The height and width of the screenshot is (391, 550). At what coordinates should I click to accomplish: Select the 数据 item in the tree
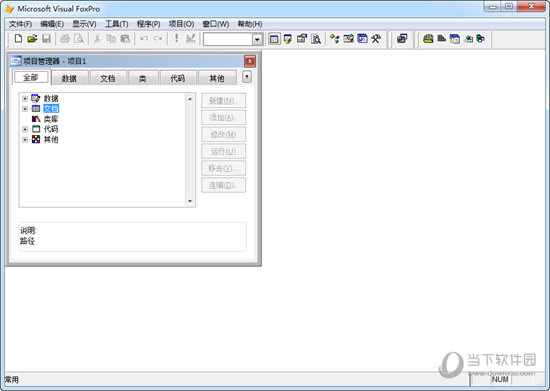[51, 99]
